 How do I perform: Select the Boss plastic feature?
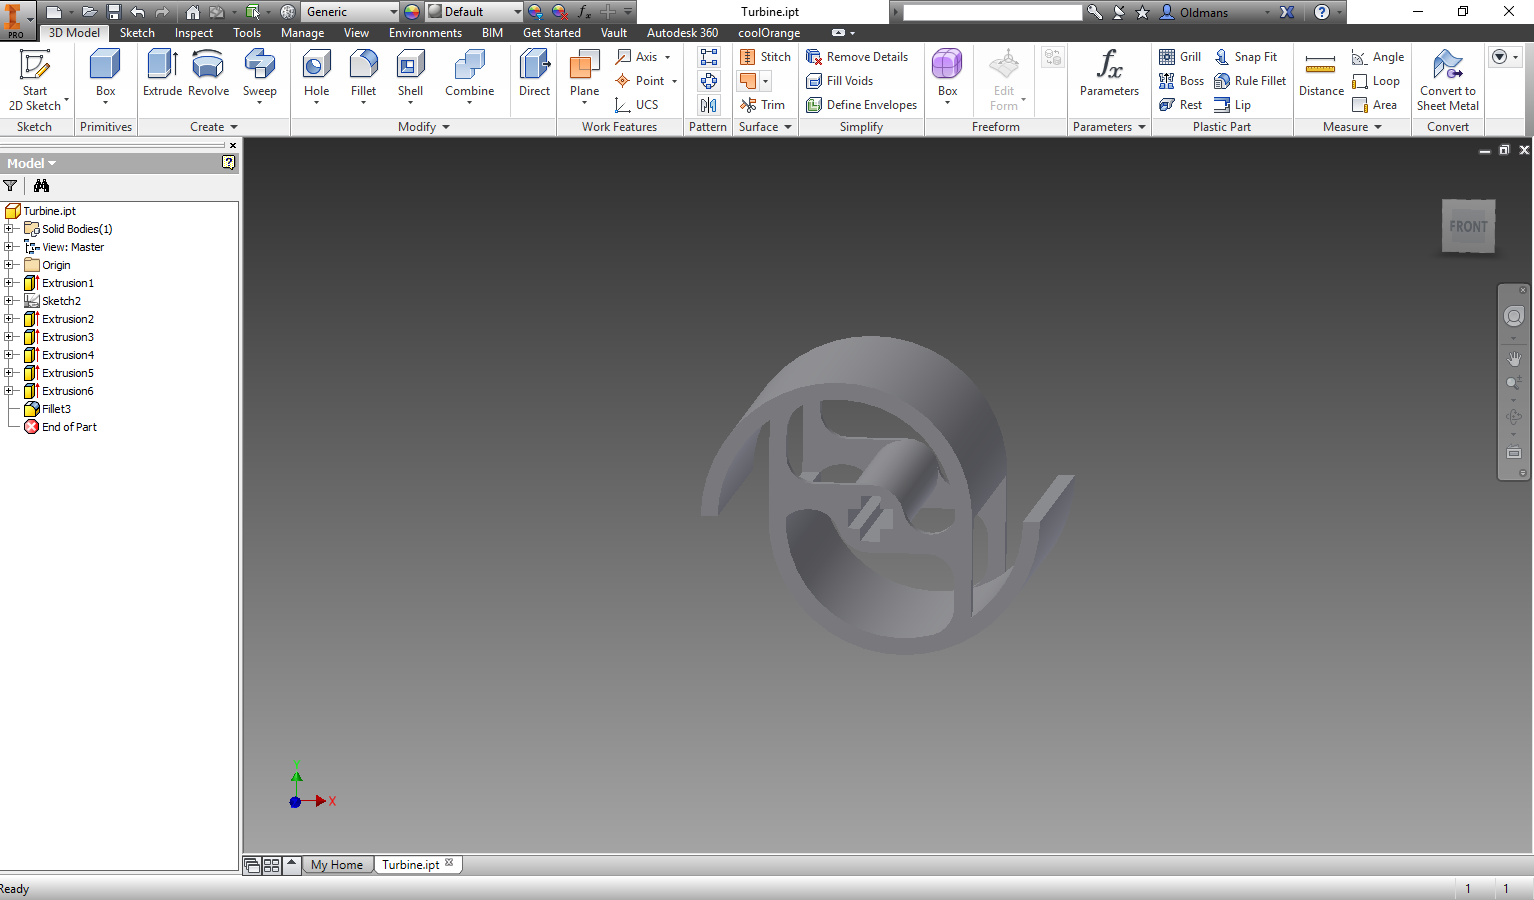pos(1181,81)
